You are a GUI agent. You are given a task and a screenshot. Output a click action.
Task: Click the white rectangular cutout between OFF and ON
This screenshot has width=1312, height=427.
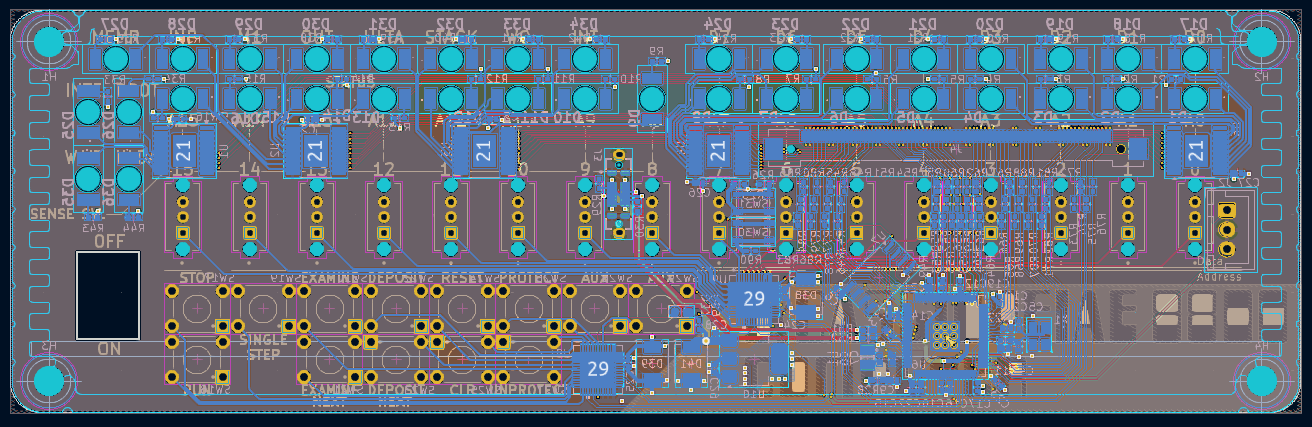tap(108, 295)
